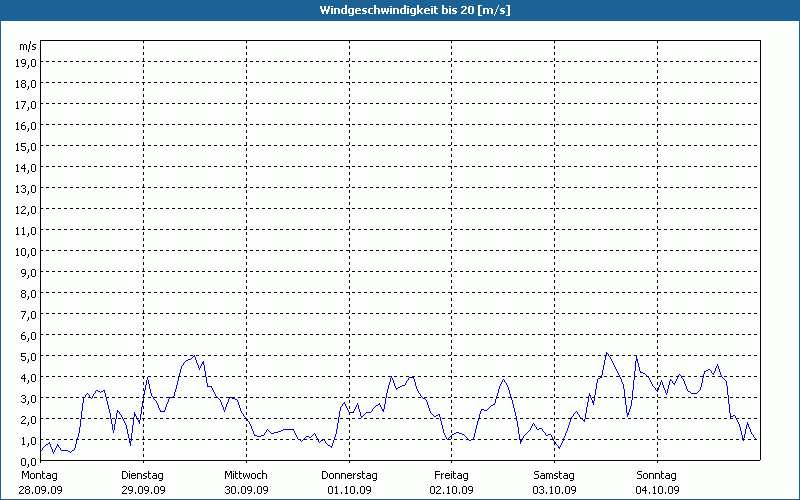Click the 17,0 y-axis label
Screen dimensions: 800x500
(26, 105)
